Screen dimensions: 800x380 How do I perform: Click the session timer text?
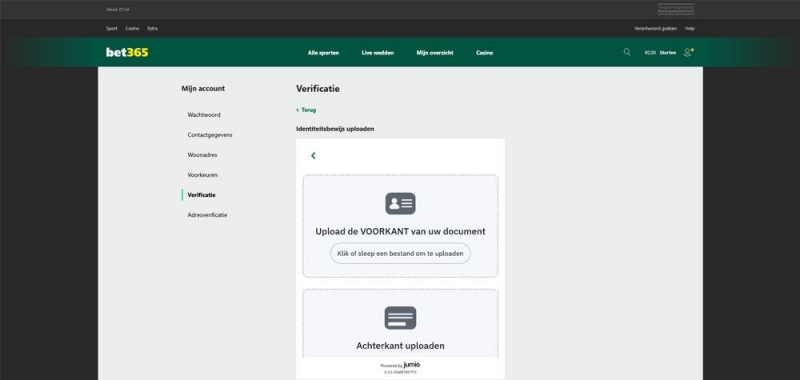pos(117,9)
